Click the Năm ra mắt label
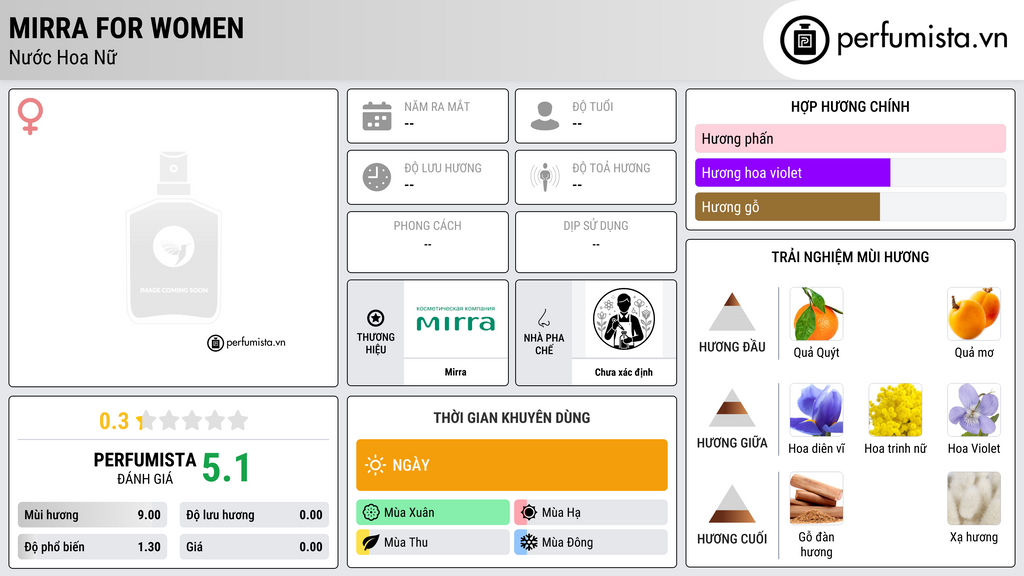 437,106
